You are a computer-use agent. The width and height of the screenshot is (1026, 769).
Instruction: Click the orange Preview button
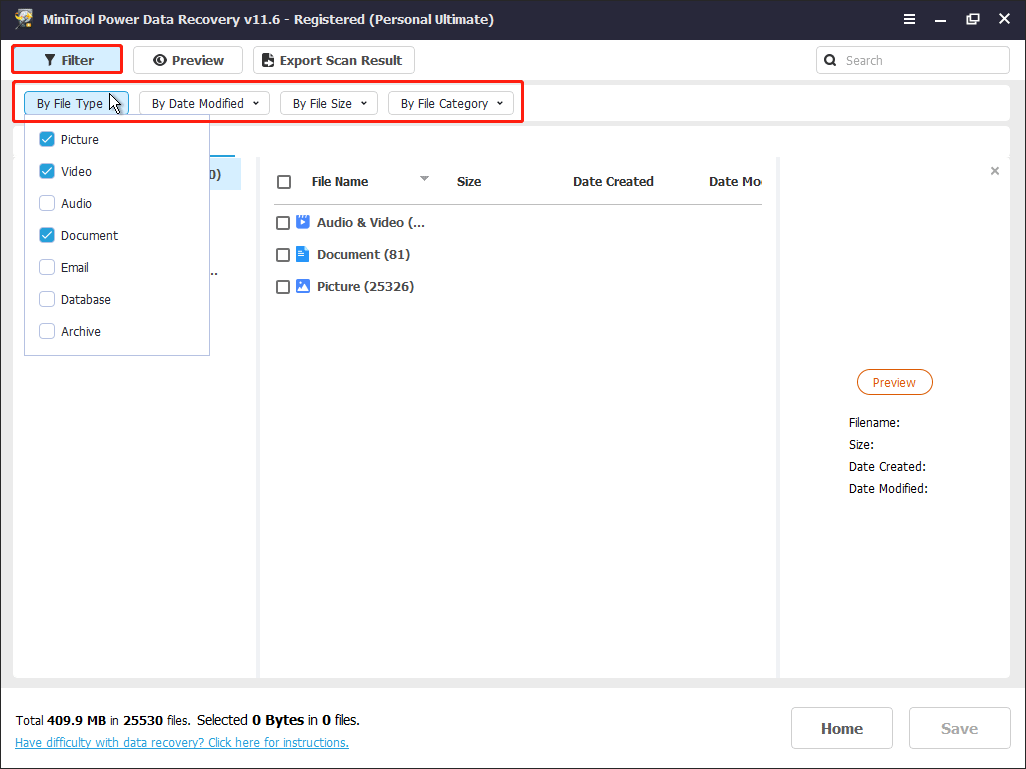894,382
